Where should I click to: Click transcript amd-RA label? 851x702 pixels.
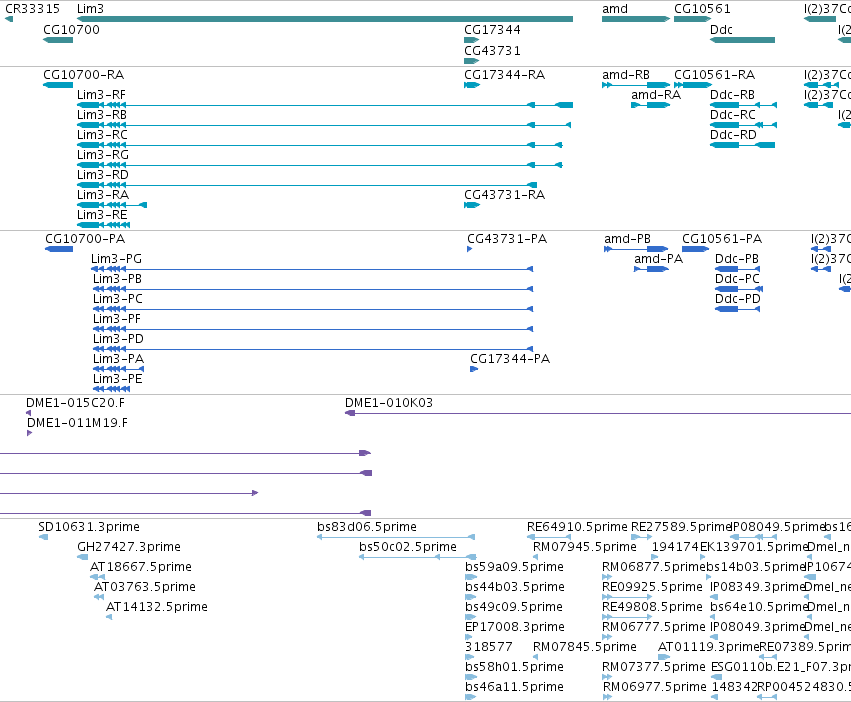pyautogui.click(x=656, y=94)
